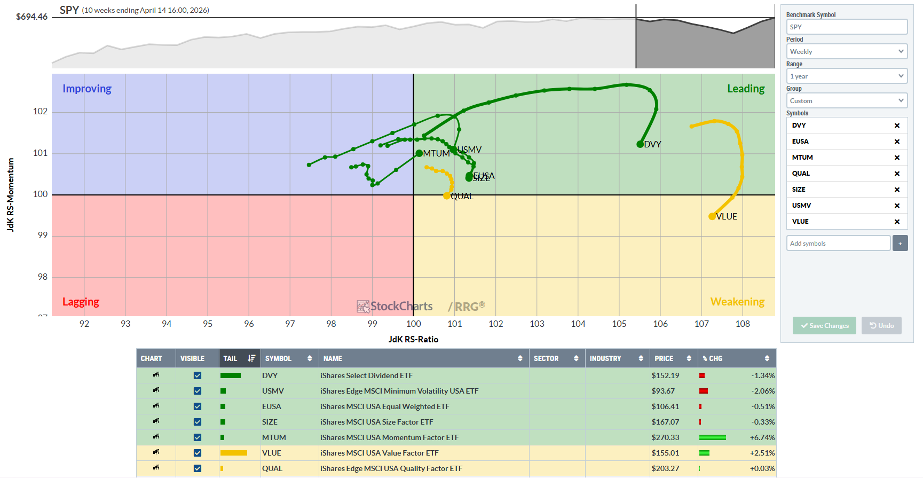Select iShares MSCI USA Value Factor ETF name

[x=379, y=453]
